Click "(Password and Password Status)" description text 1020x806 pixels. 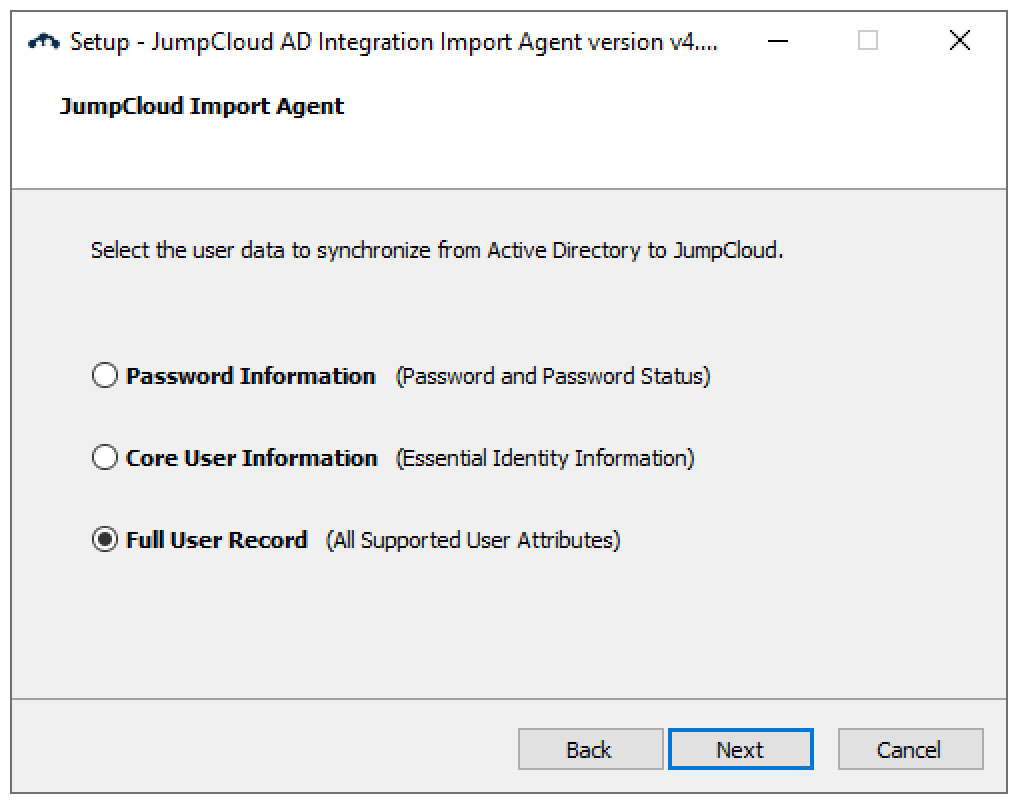coord(553,376)
